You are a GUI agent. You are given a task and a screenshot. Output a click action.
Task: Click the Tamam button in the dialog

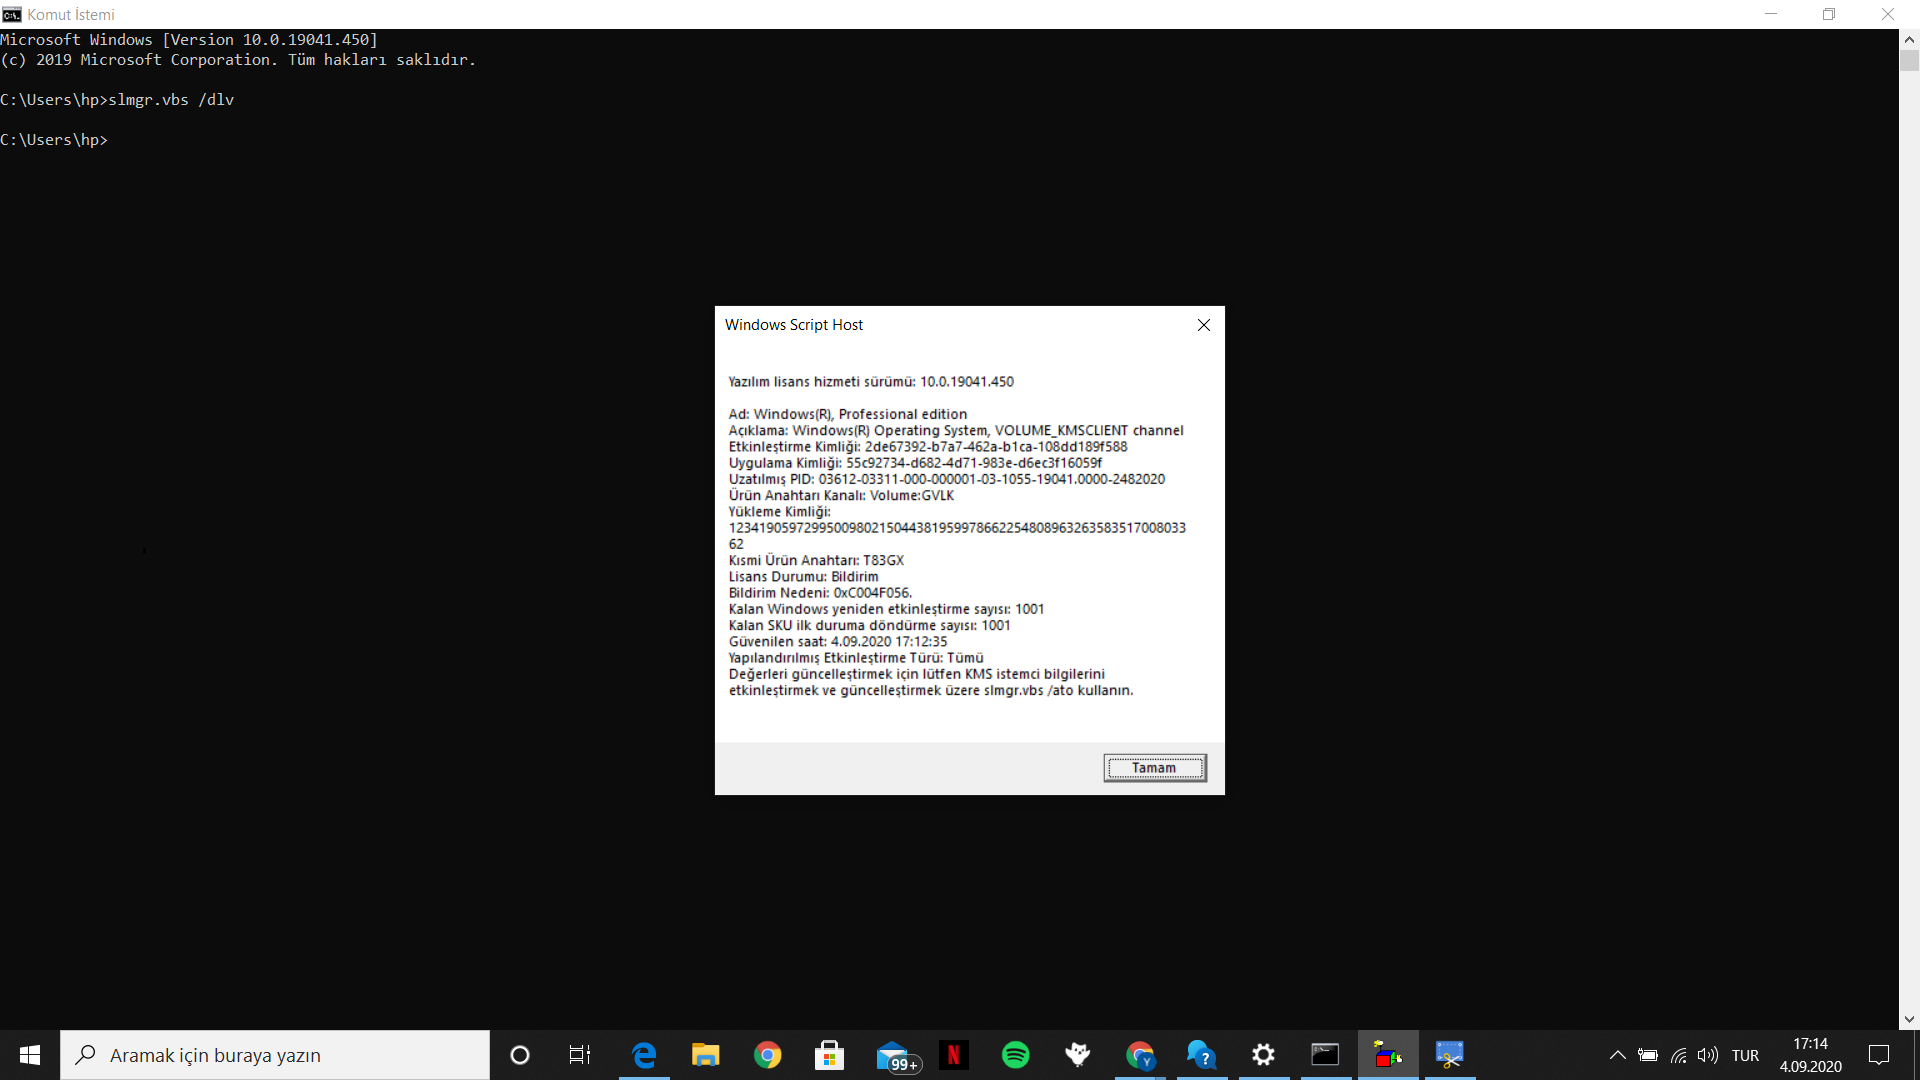[x=1155, y=768]
